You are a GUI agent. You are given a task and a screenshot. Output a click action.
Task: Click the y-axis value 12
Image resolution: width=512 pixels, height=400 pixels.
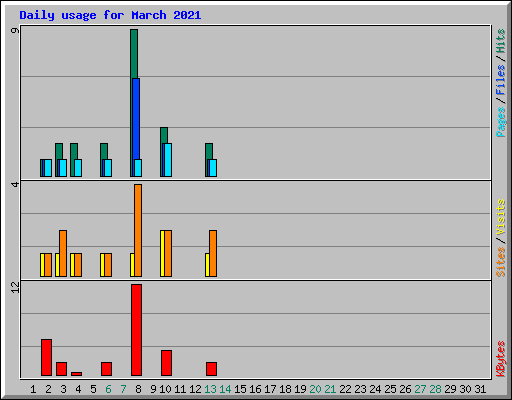[15, 288]
